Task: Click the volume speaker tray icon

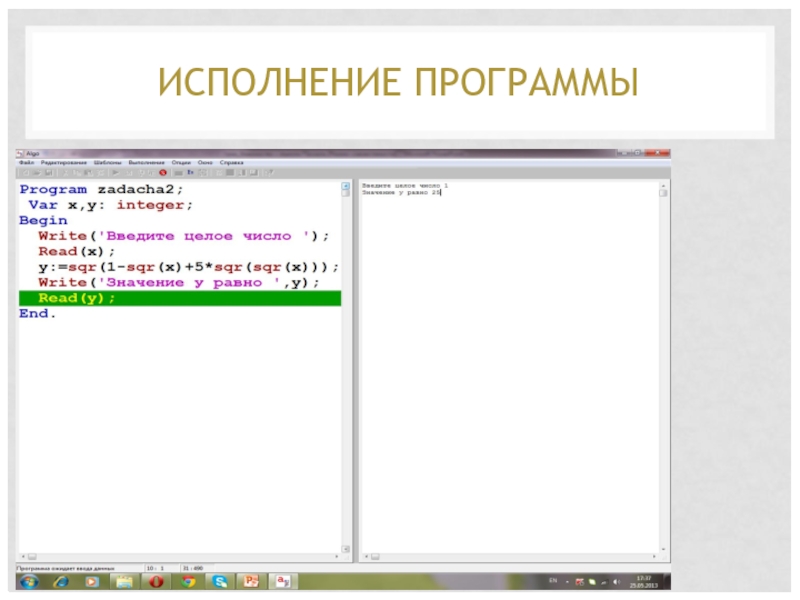Action: pyautogui.click(x=616, y=582)
